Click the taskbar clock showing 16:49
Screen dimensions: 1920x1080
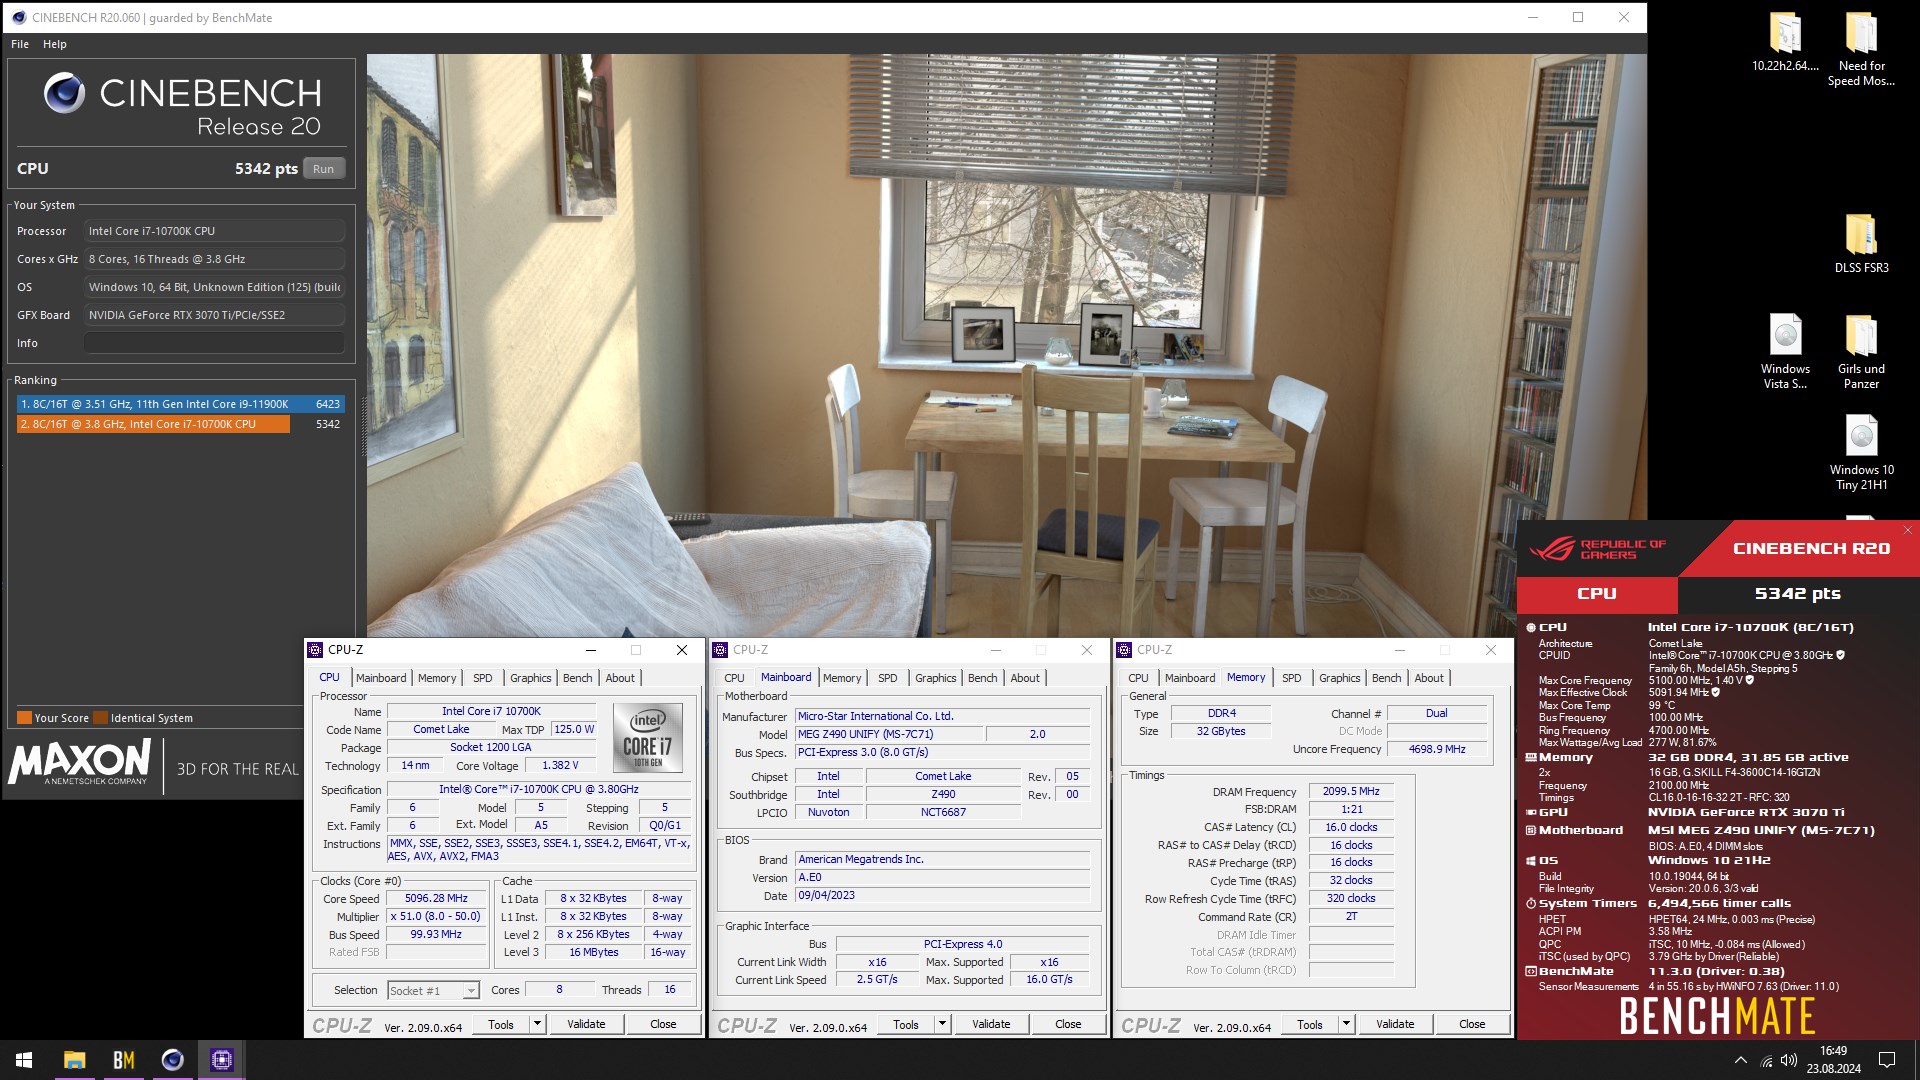click(x=1833, y=1060)
